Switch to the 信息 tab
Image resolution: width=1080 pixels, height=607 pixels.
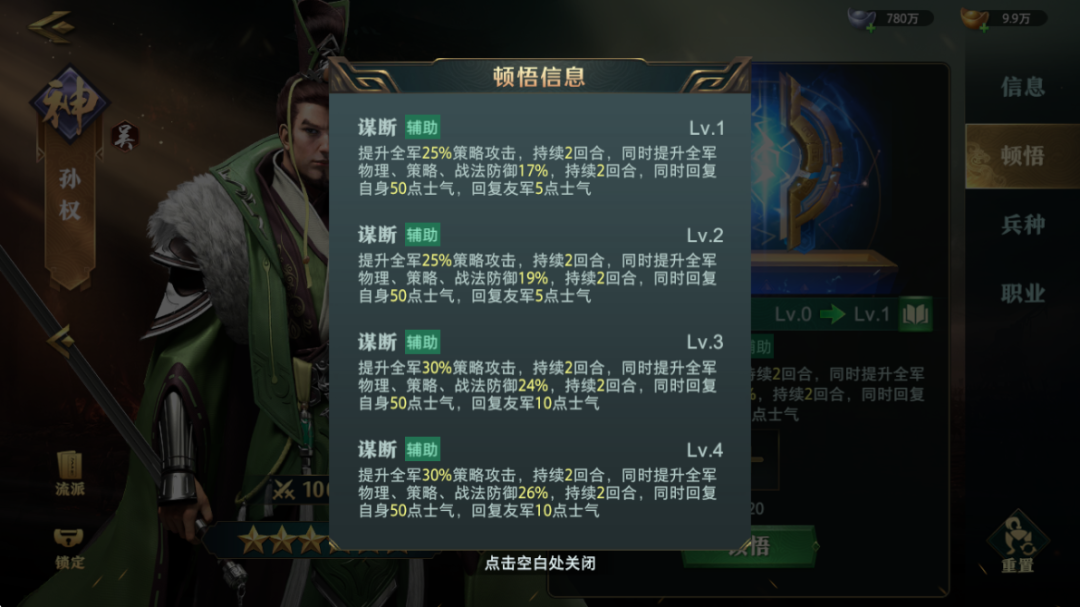coord(1022,87)
